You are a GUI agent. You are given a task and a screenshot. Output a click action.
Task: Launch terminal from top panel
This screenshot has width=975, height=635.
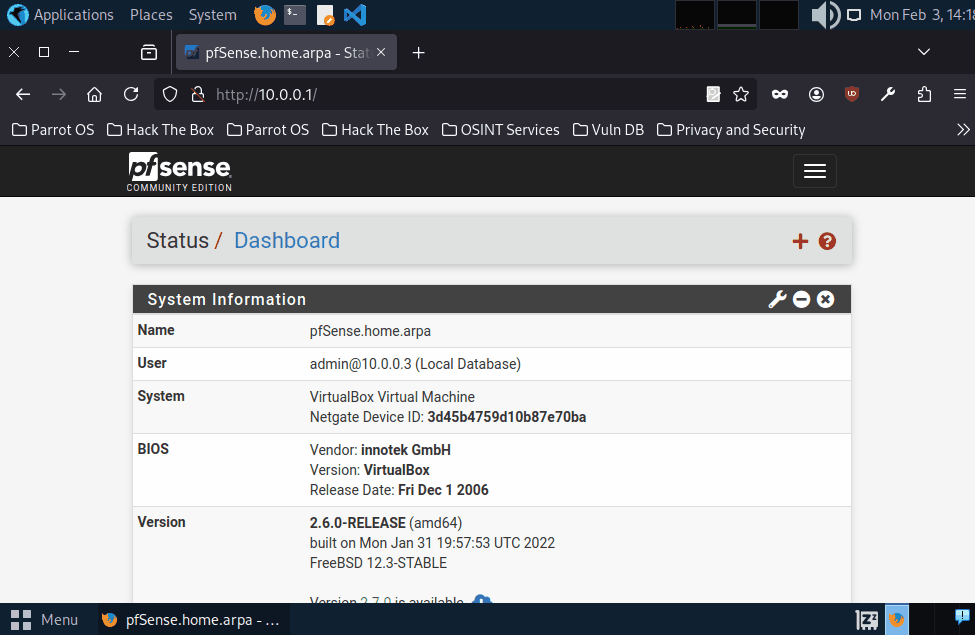pyautogui.click(x=295, y=14)
